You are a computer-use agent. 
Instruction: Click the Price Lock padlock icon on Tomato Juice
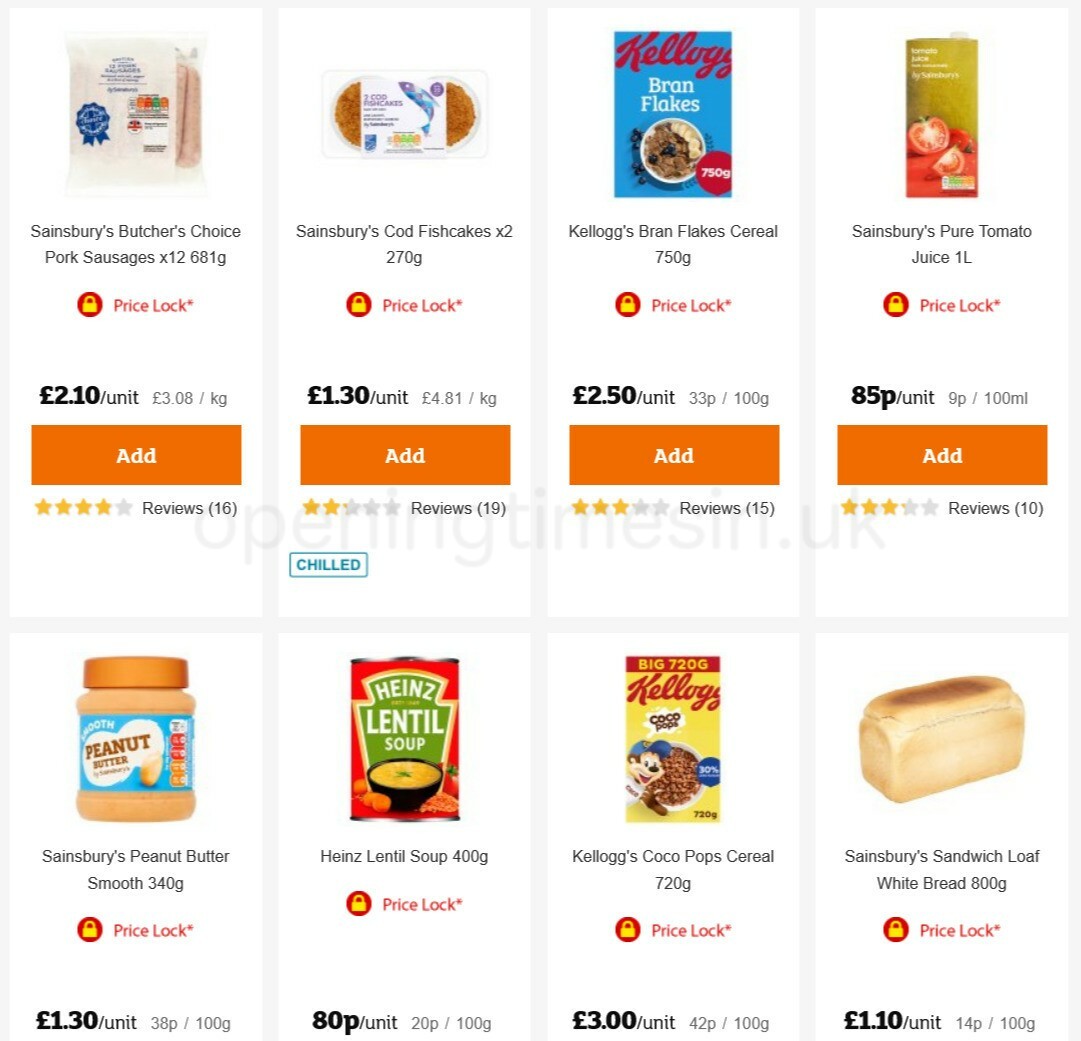click(x=897, y=305)
